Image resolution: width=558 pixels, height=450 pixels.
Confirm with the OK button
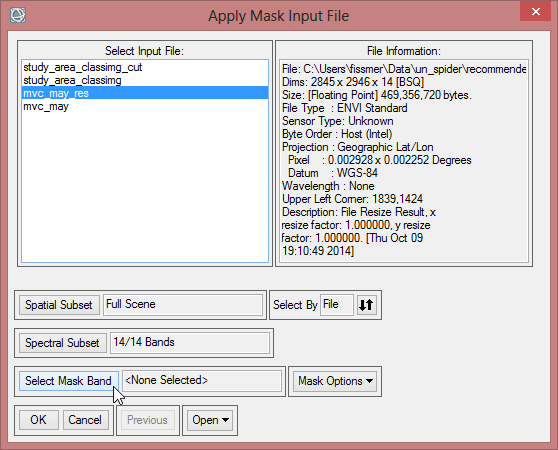pyautogui.click(x=38, y=420)
